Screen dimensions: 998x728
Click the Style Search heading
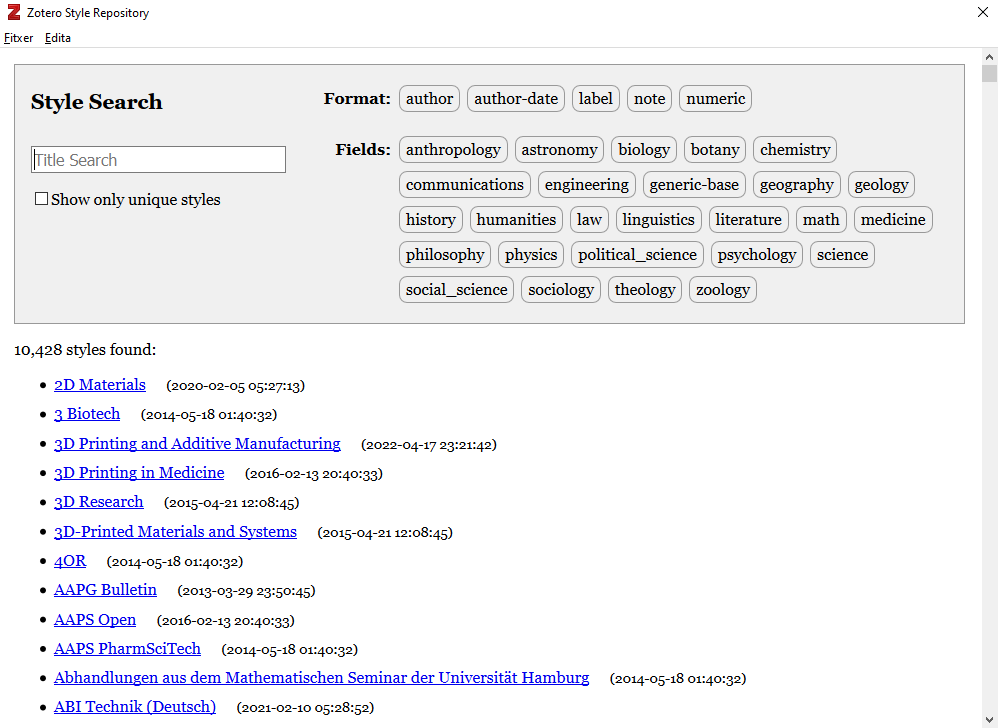click(x=97, y=102)
